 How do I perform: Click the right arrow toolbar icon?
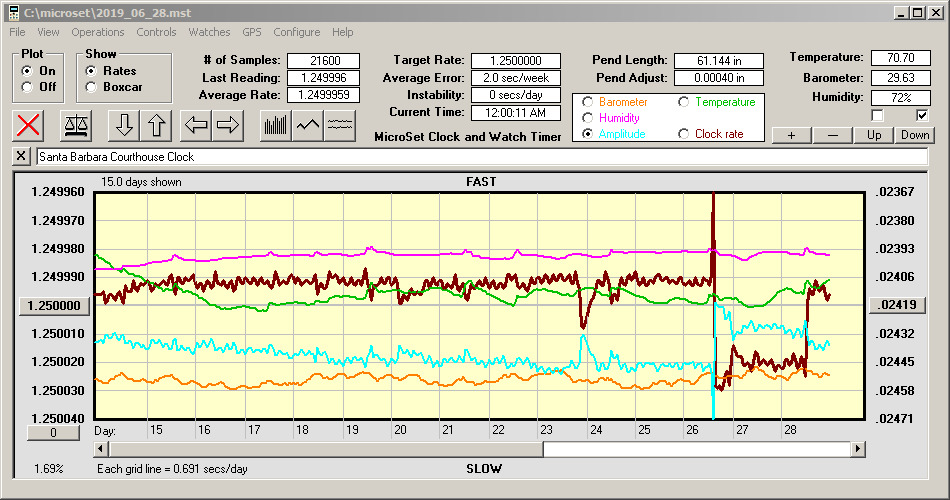click(228, 125)
